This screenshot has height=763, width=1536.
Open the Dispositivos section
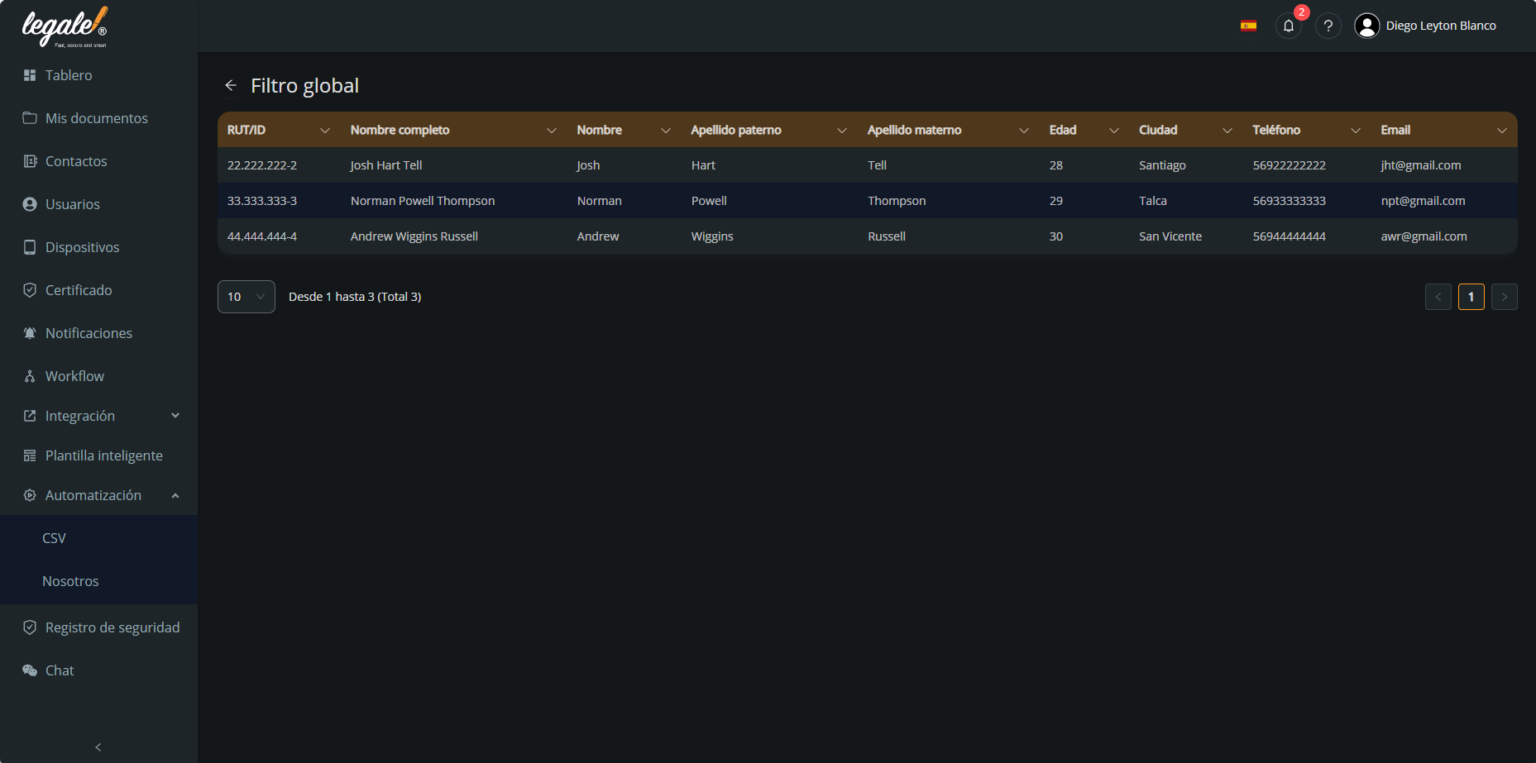click(30, 247)
